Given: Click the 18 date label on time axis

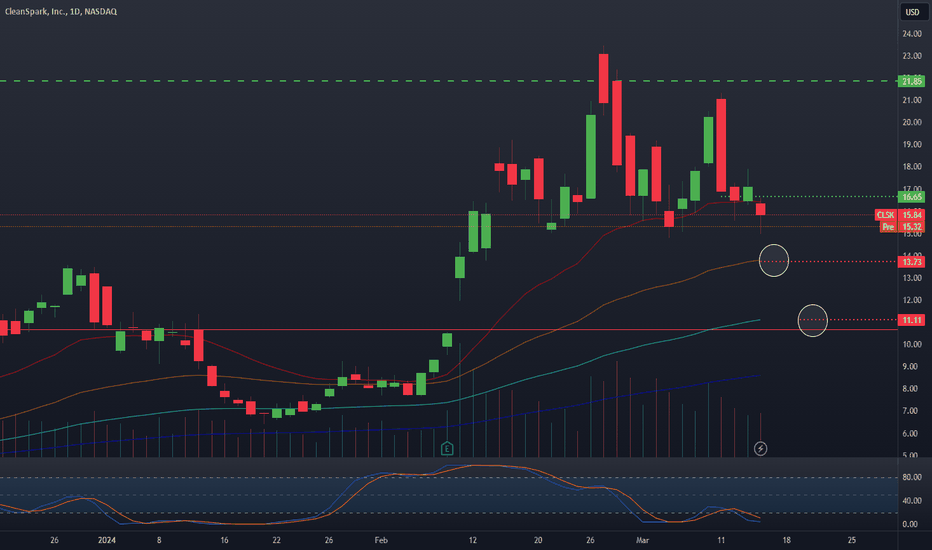Looking at the screenshot, I should coord(786,540).
